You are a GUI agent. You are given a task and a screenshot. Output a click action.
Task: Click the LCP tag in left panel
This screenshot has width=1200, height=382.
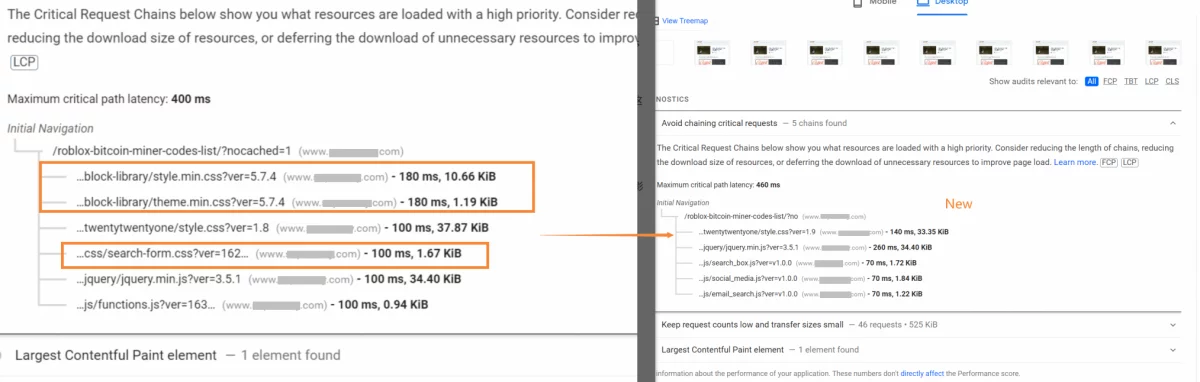click(x=24, y=62)
